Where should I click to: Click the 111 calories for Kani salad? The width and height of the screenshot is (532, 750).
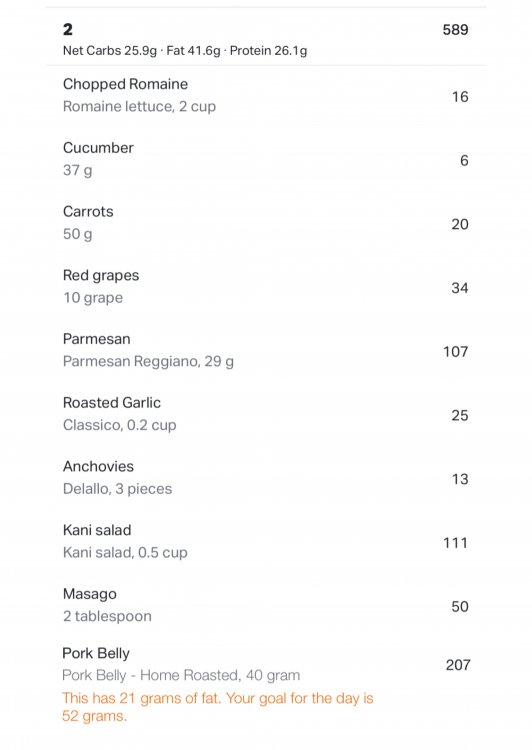(x=455, y=543)
